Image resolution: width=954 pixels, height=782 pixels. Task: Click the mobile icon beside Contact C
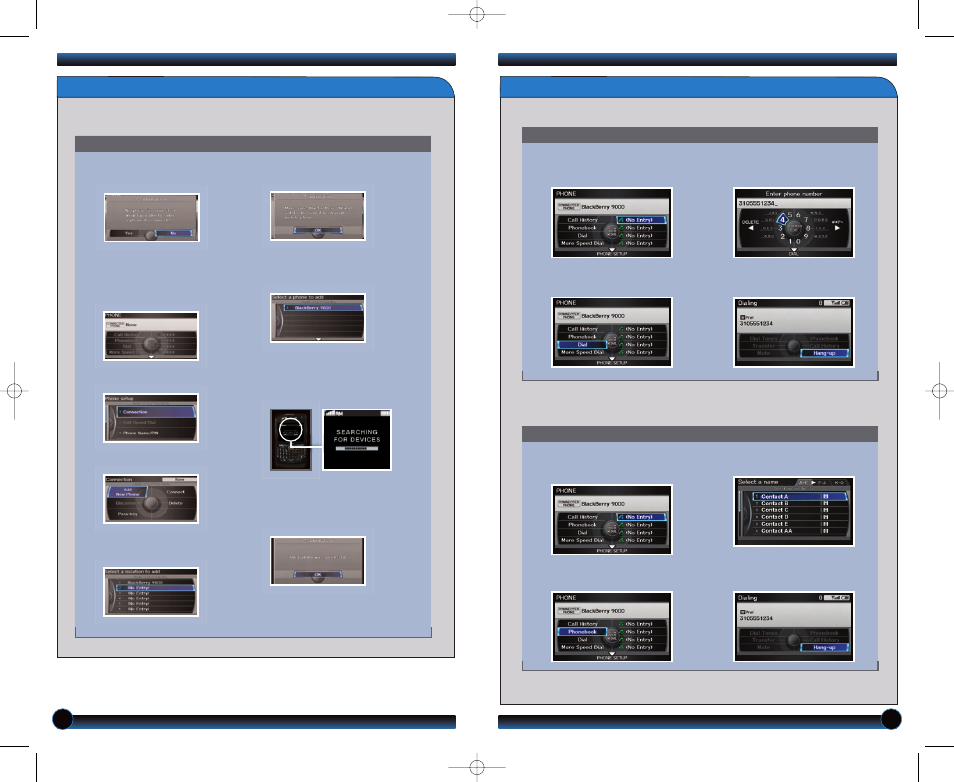826,510
